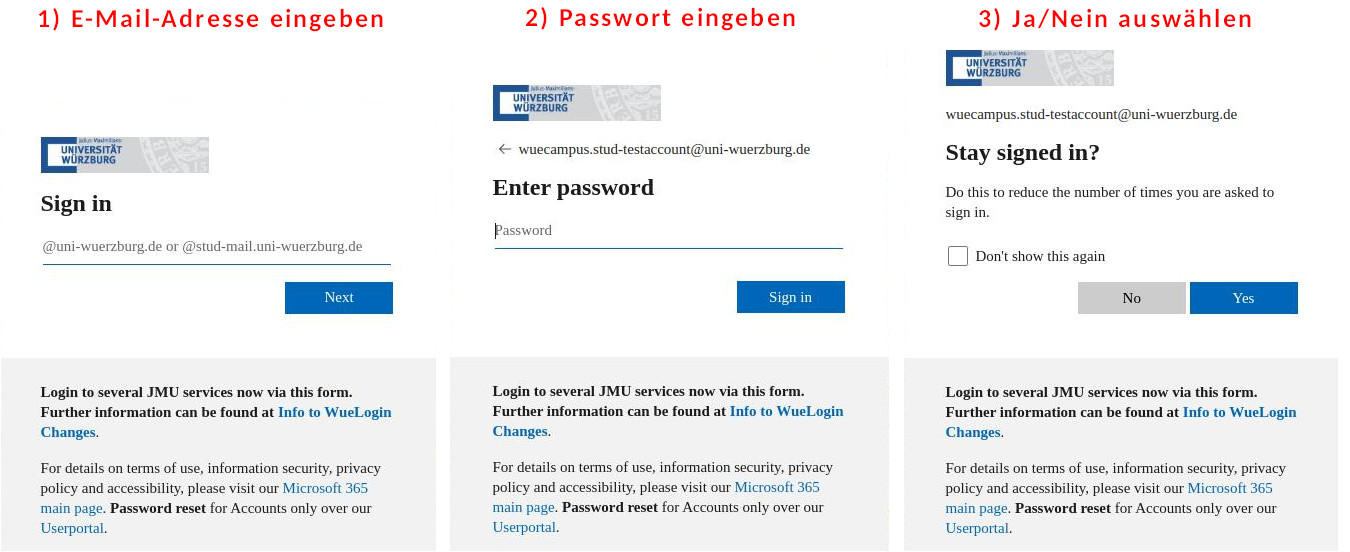1350x552 pixels.
Task: Click into the Password field
Action: 668,230
